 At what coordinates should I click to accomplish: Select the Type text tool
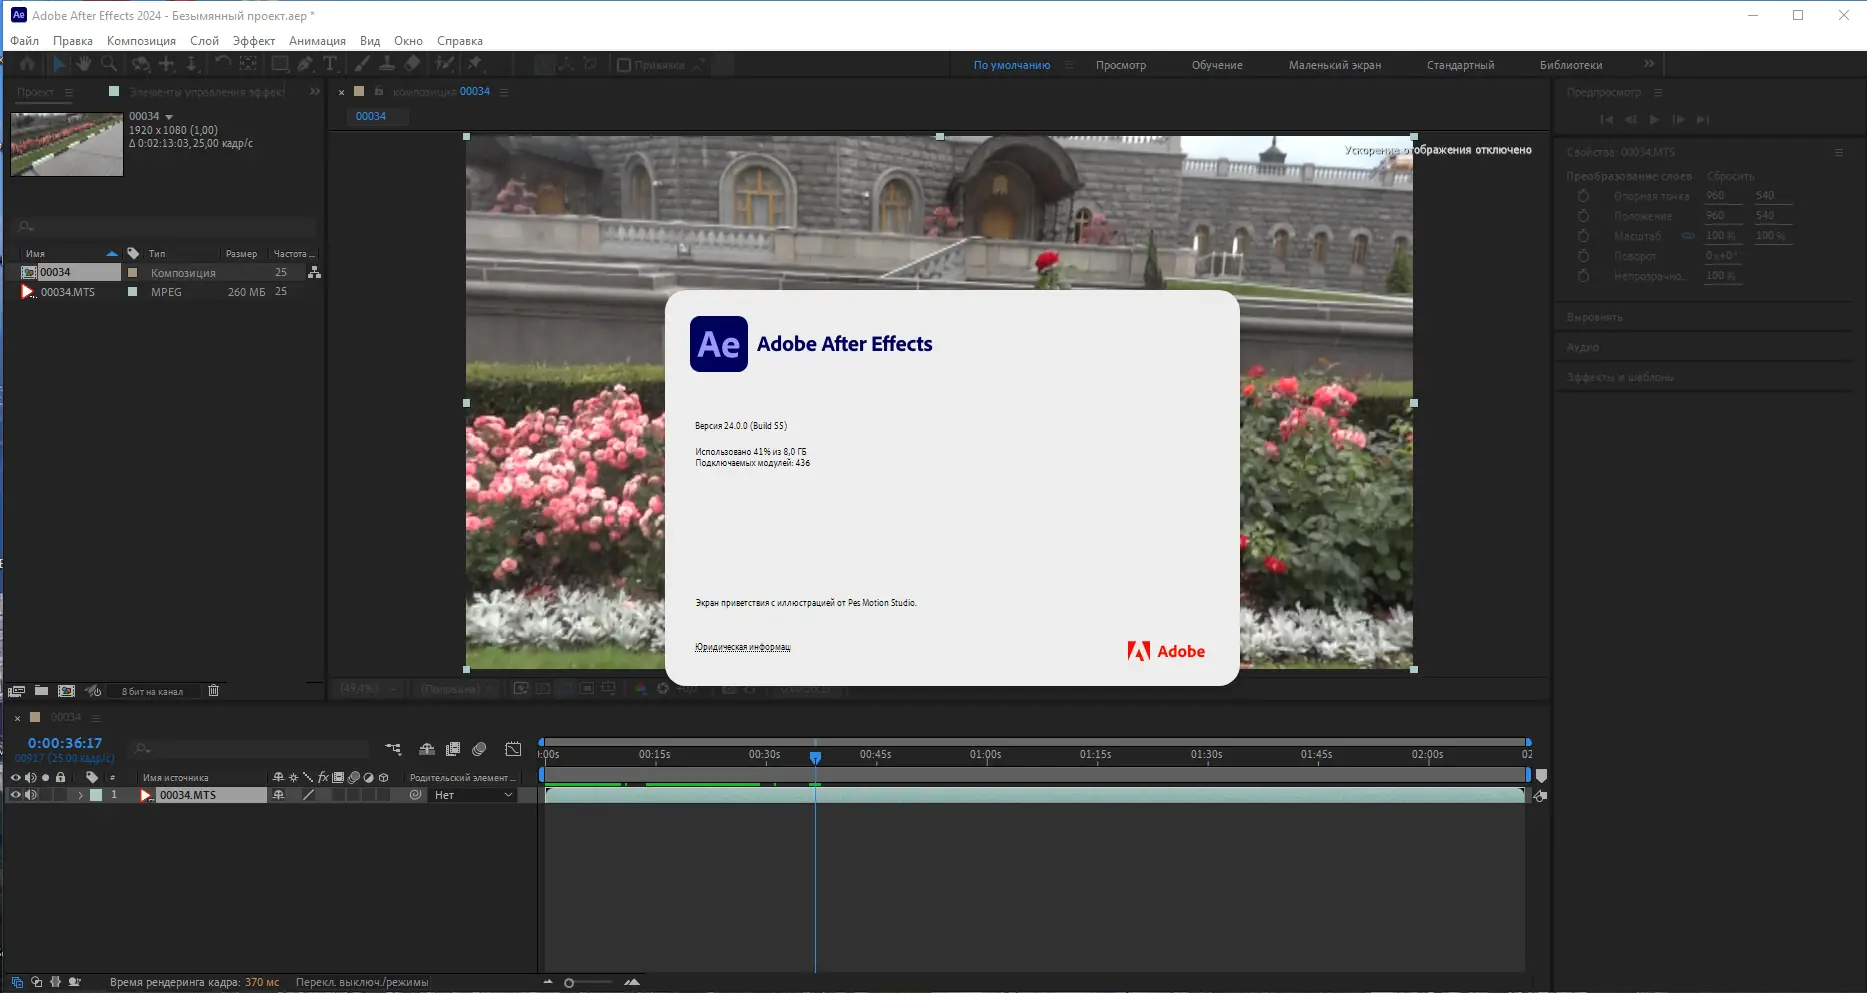pos(330,64)
